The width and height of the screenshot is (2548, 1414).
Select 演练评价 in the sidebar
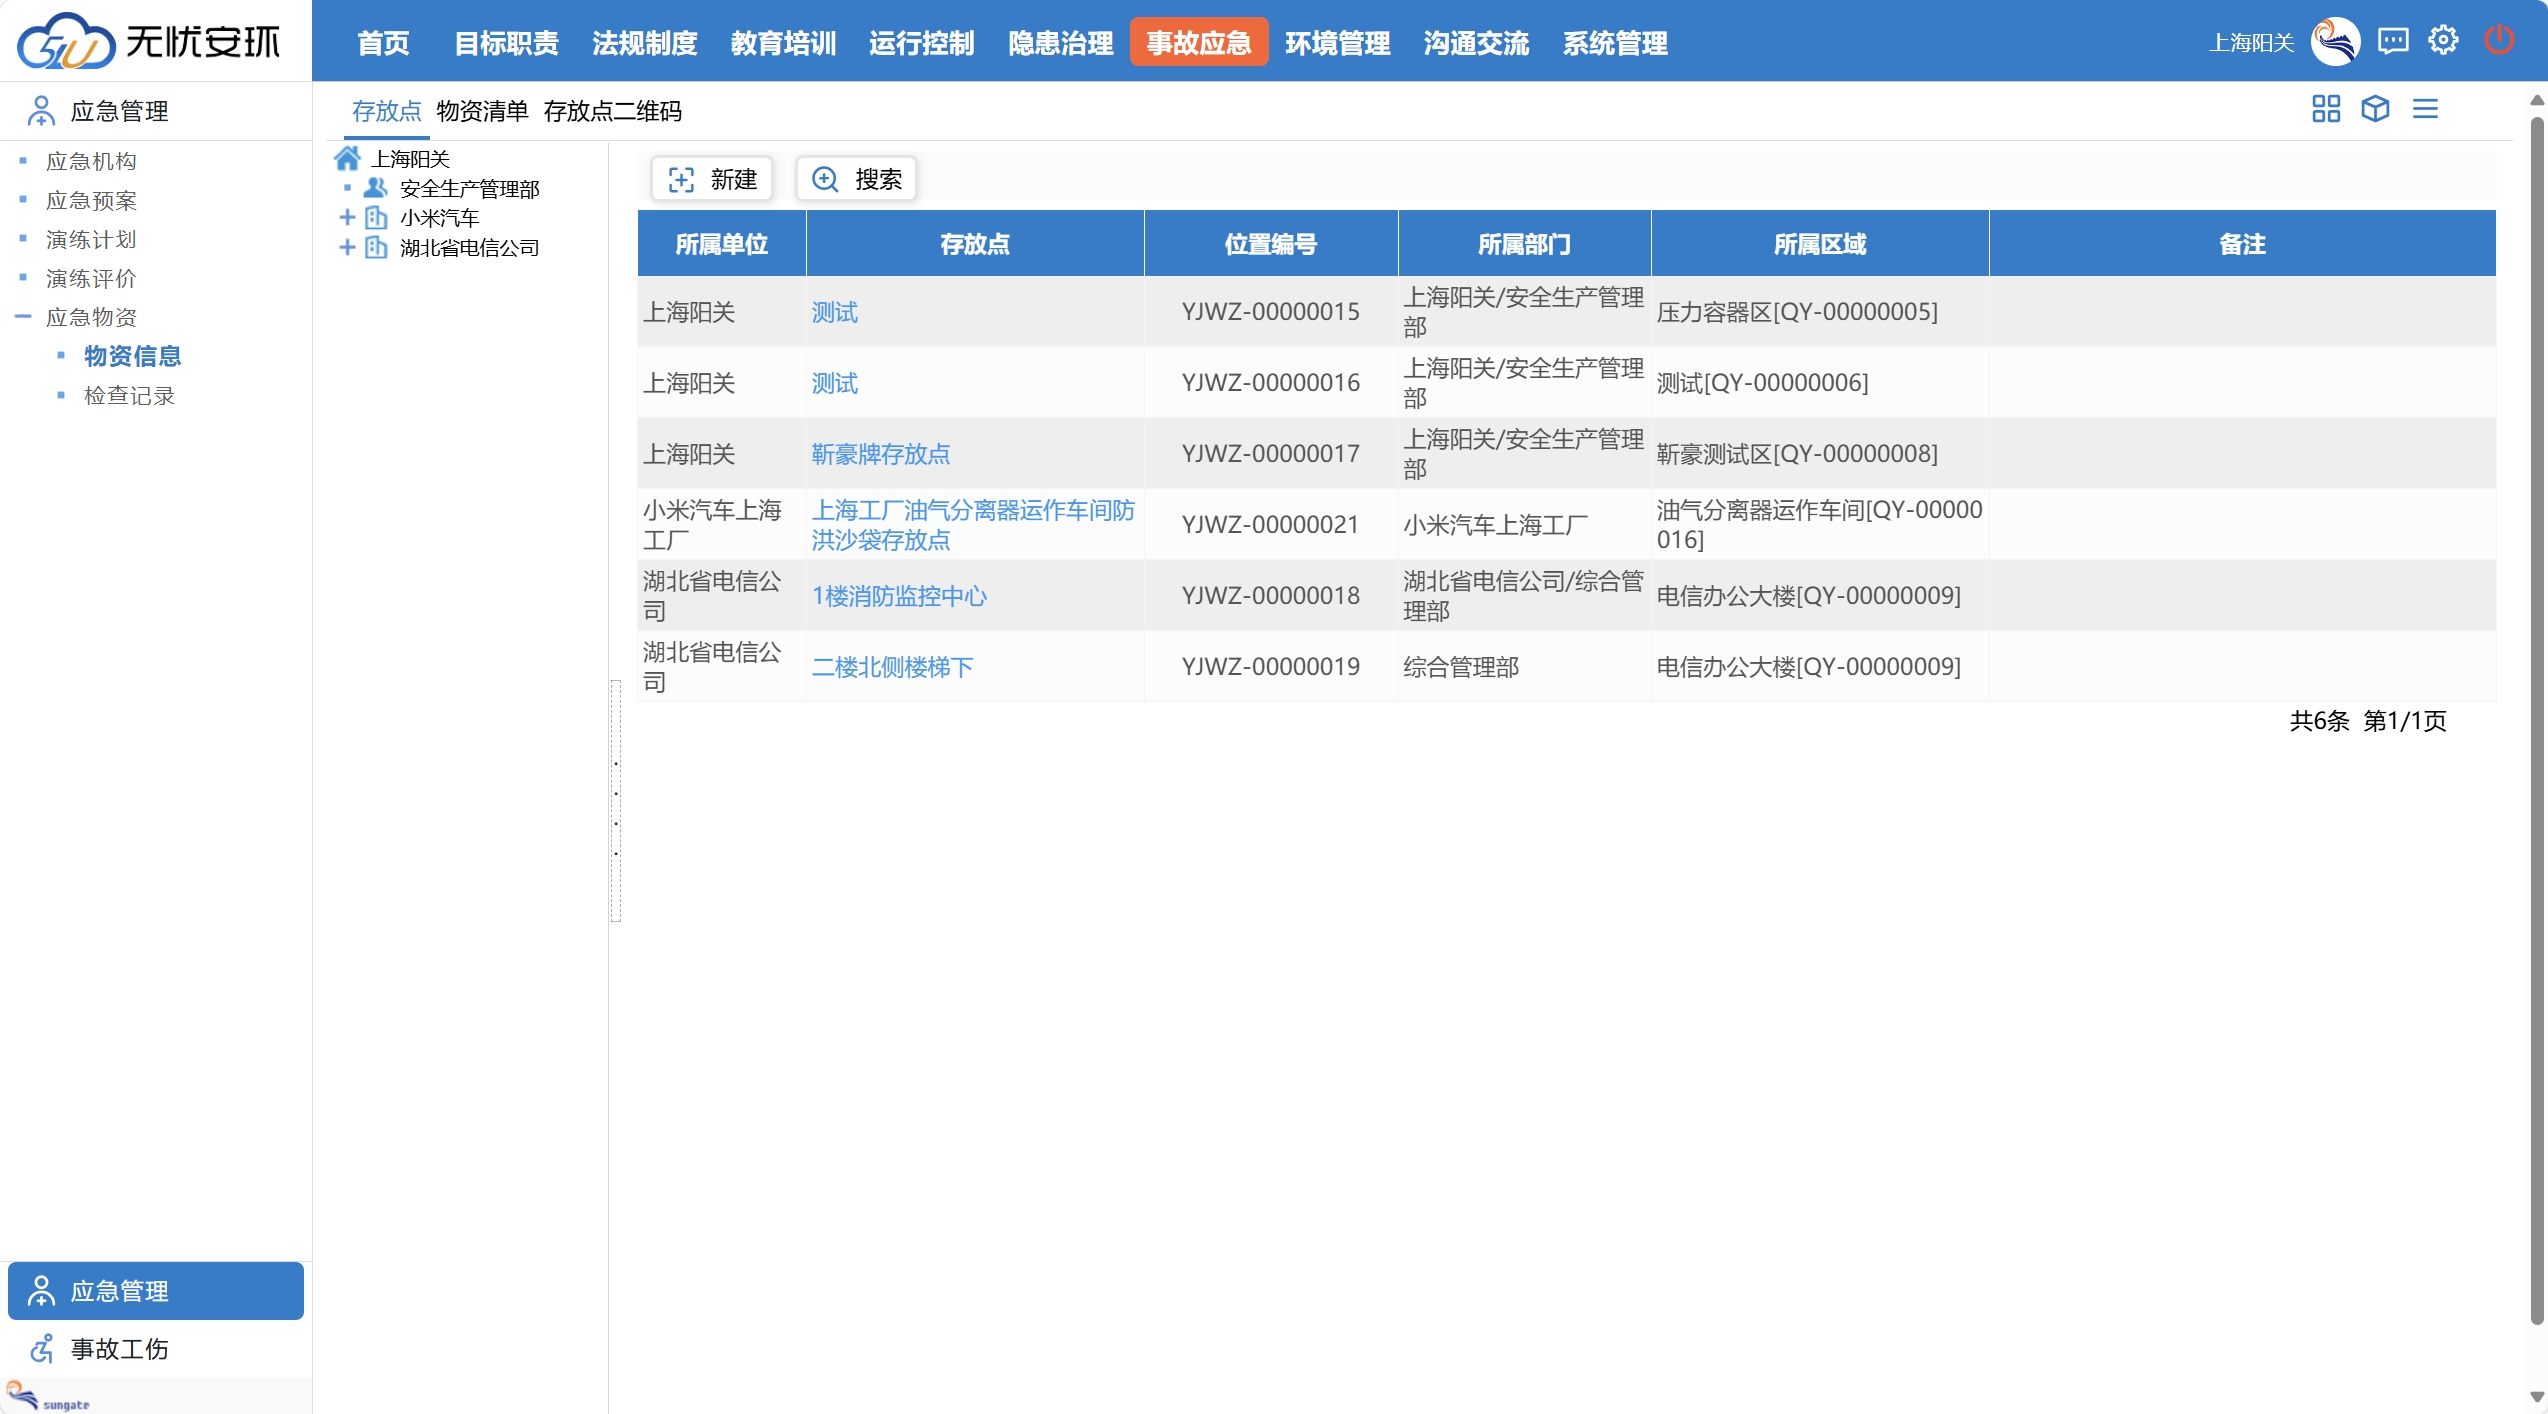click(91, 278)
